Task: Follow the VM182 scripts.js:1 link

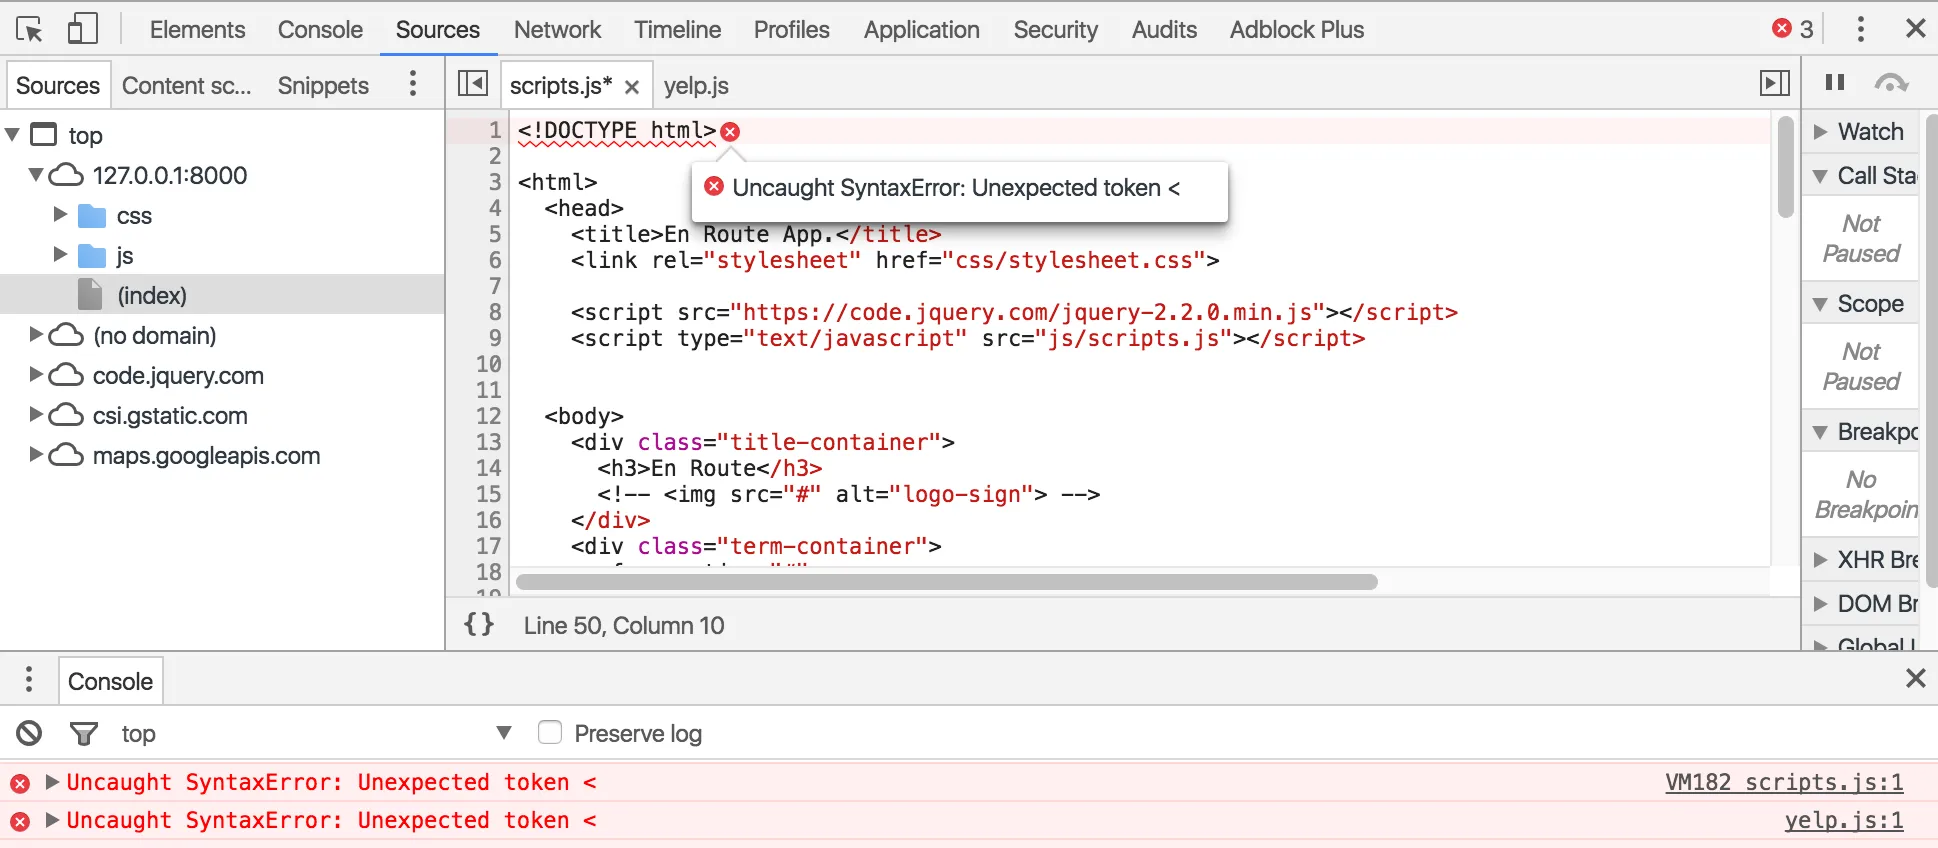Action: coord(1784,782)
